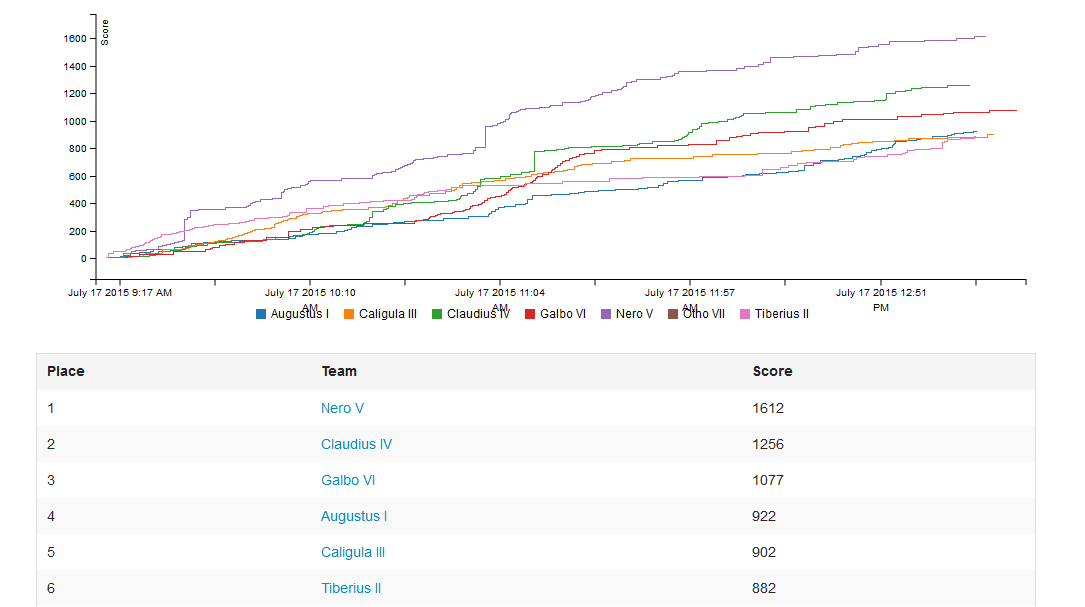
Task: Open the Galbo VI team link
Action: (348, 480)
